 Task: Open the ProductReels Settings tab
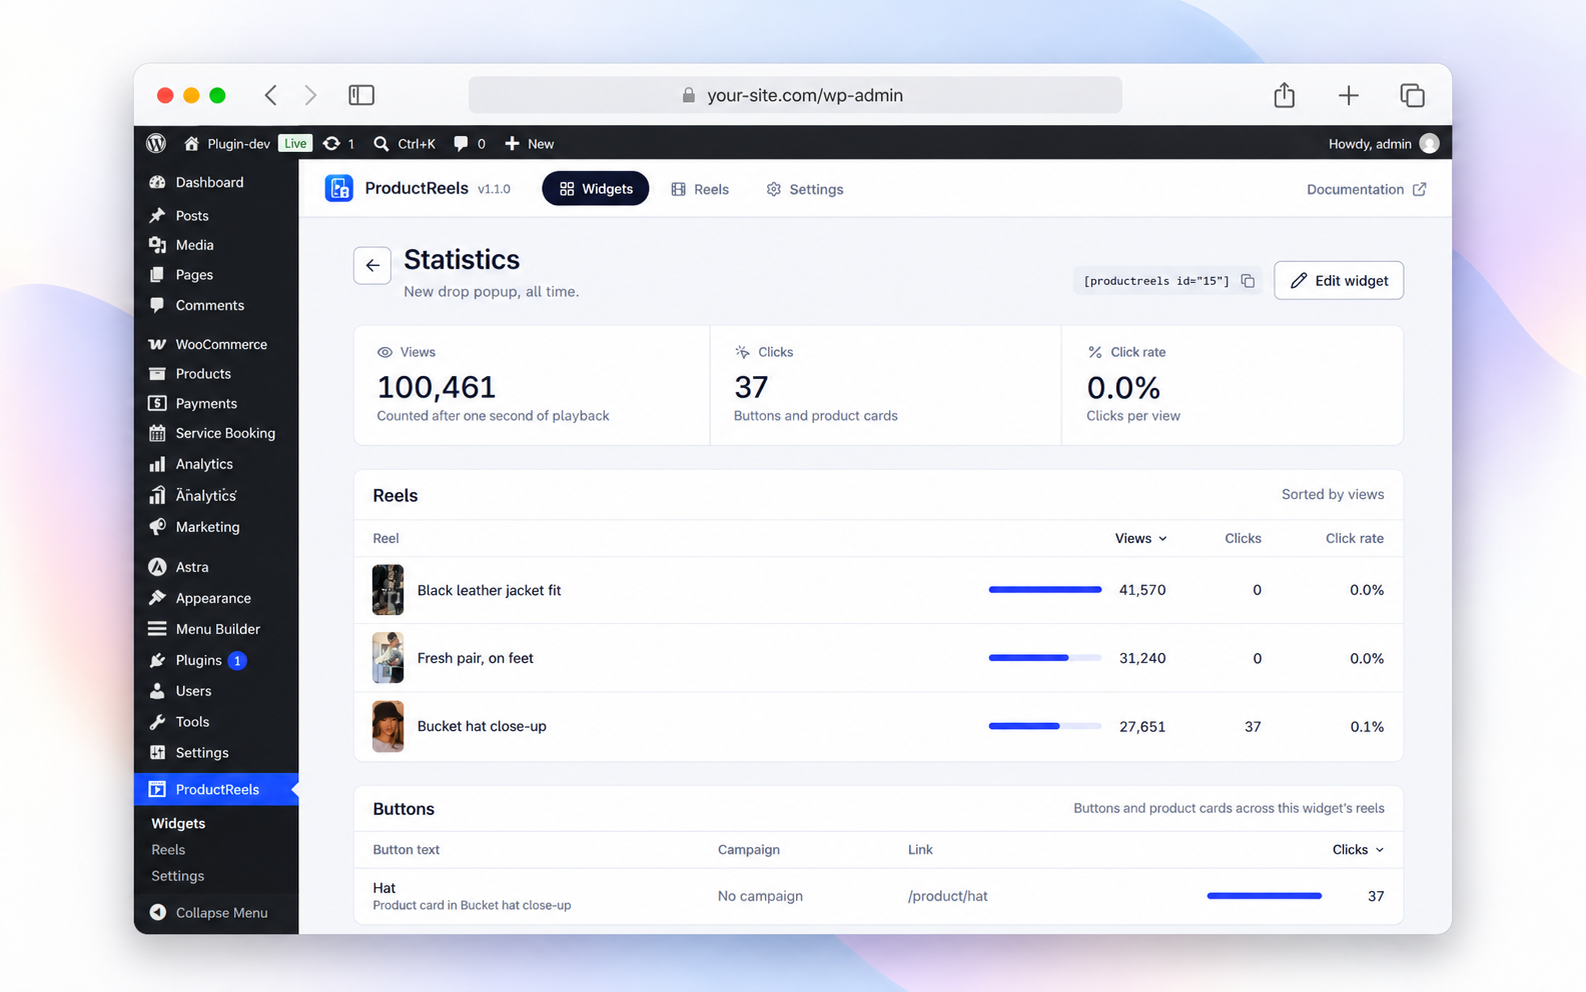(805, 189)
